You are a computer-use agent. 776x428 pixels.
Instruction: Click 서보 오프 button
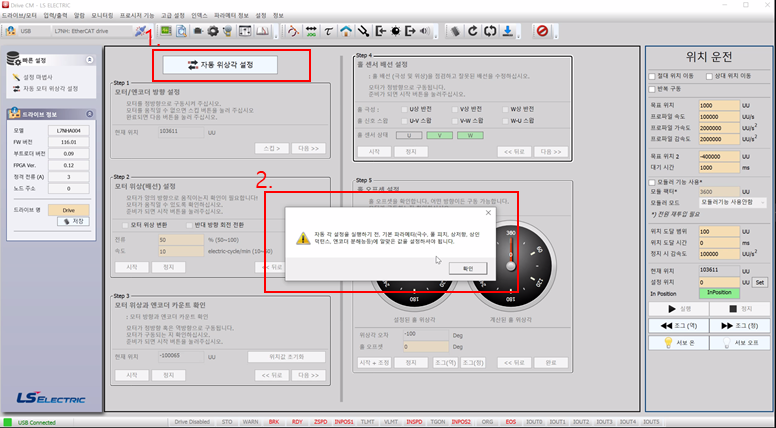(x=740, y=342)
